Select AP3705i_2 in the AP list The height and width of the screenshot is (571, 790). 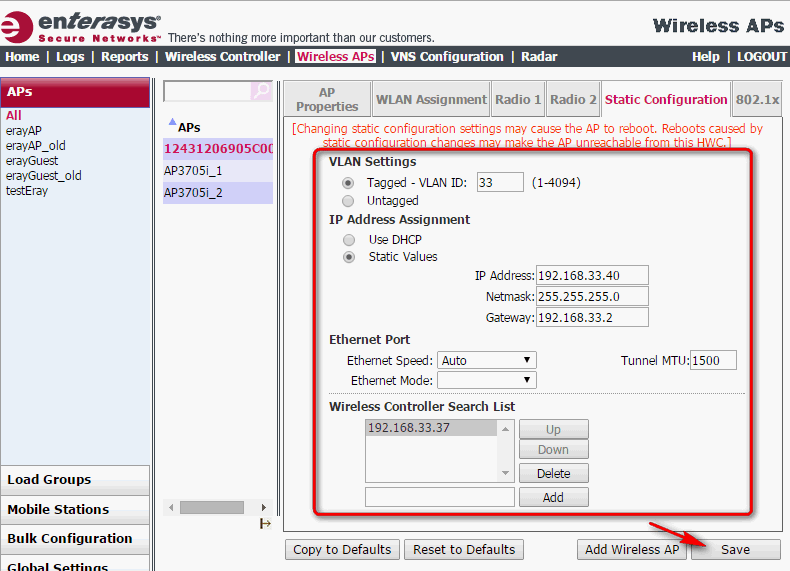[x=218, y=193]
